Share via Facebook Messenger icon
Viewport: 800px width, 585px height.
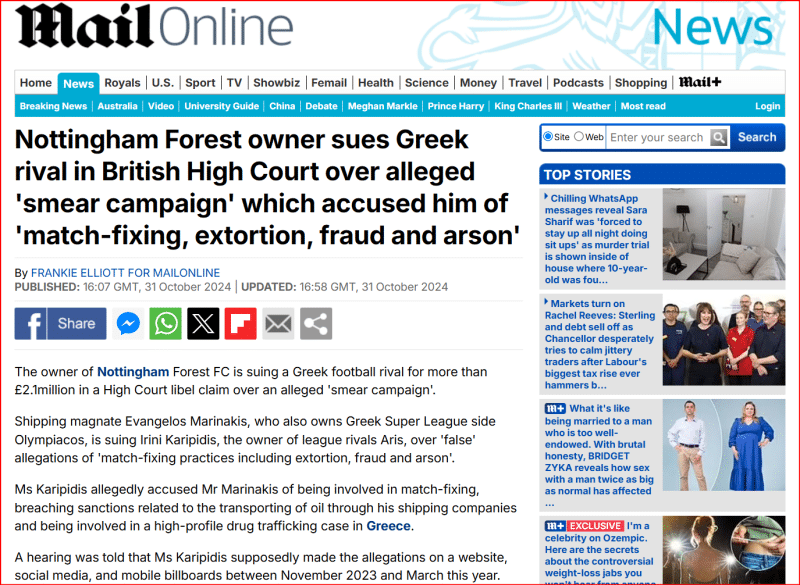coord(128,323)
